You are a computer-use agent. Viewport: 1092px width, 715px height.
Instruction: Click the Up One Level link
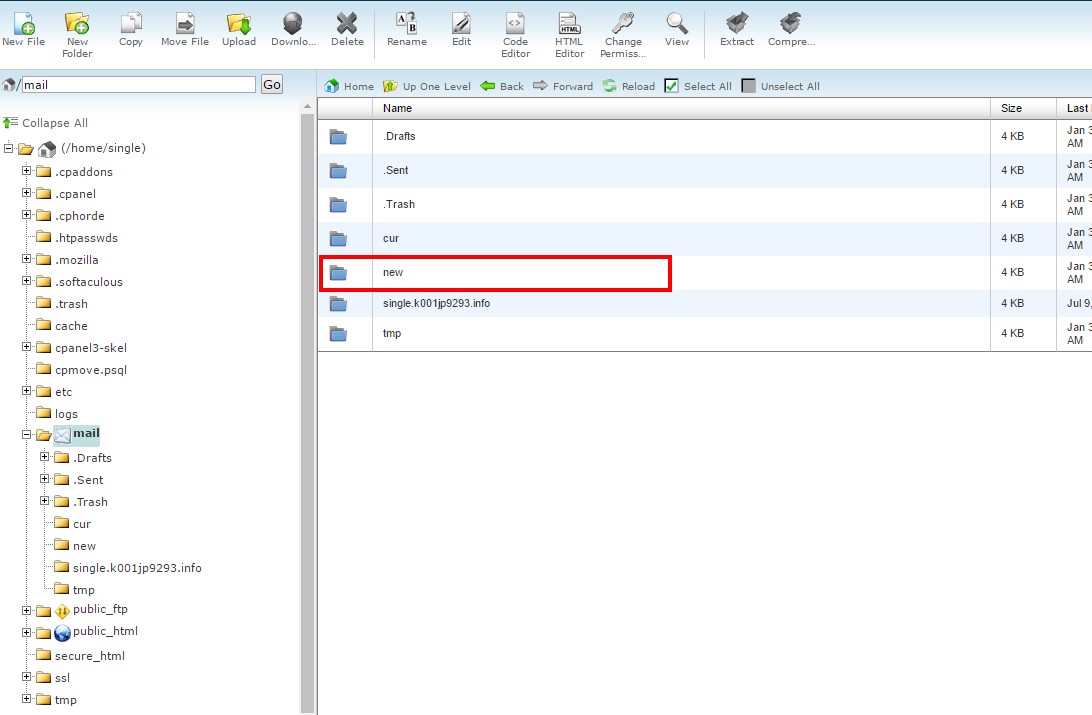point(426,86)
